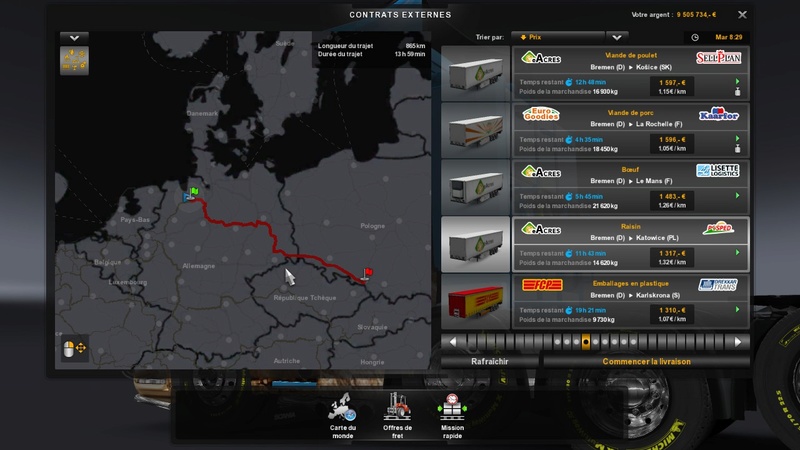This screenshot has height=450, width=800.
Task: Click the sort dropdown arrow button
Action: (x=617, y=37)
